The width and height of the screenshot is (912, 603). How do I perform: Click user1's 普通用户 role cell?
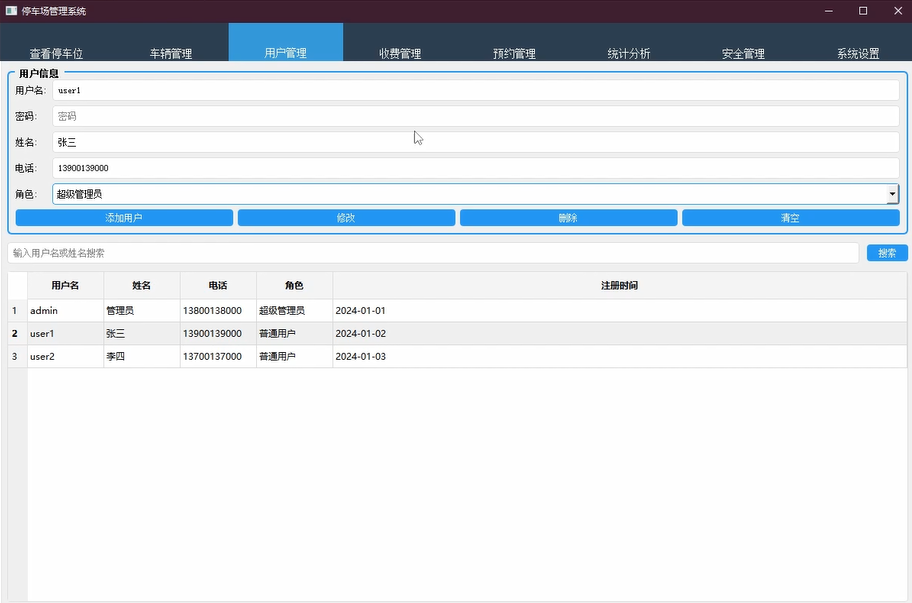(x=294, y=334)
